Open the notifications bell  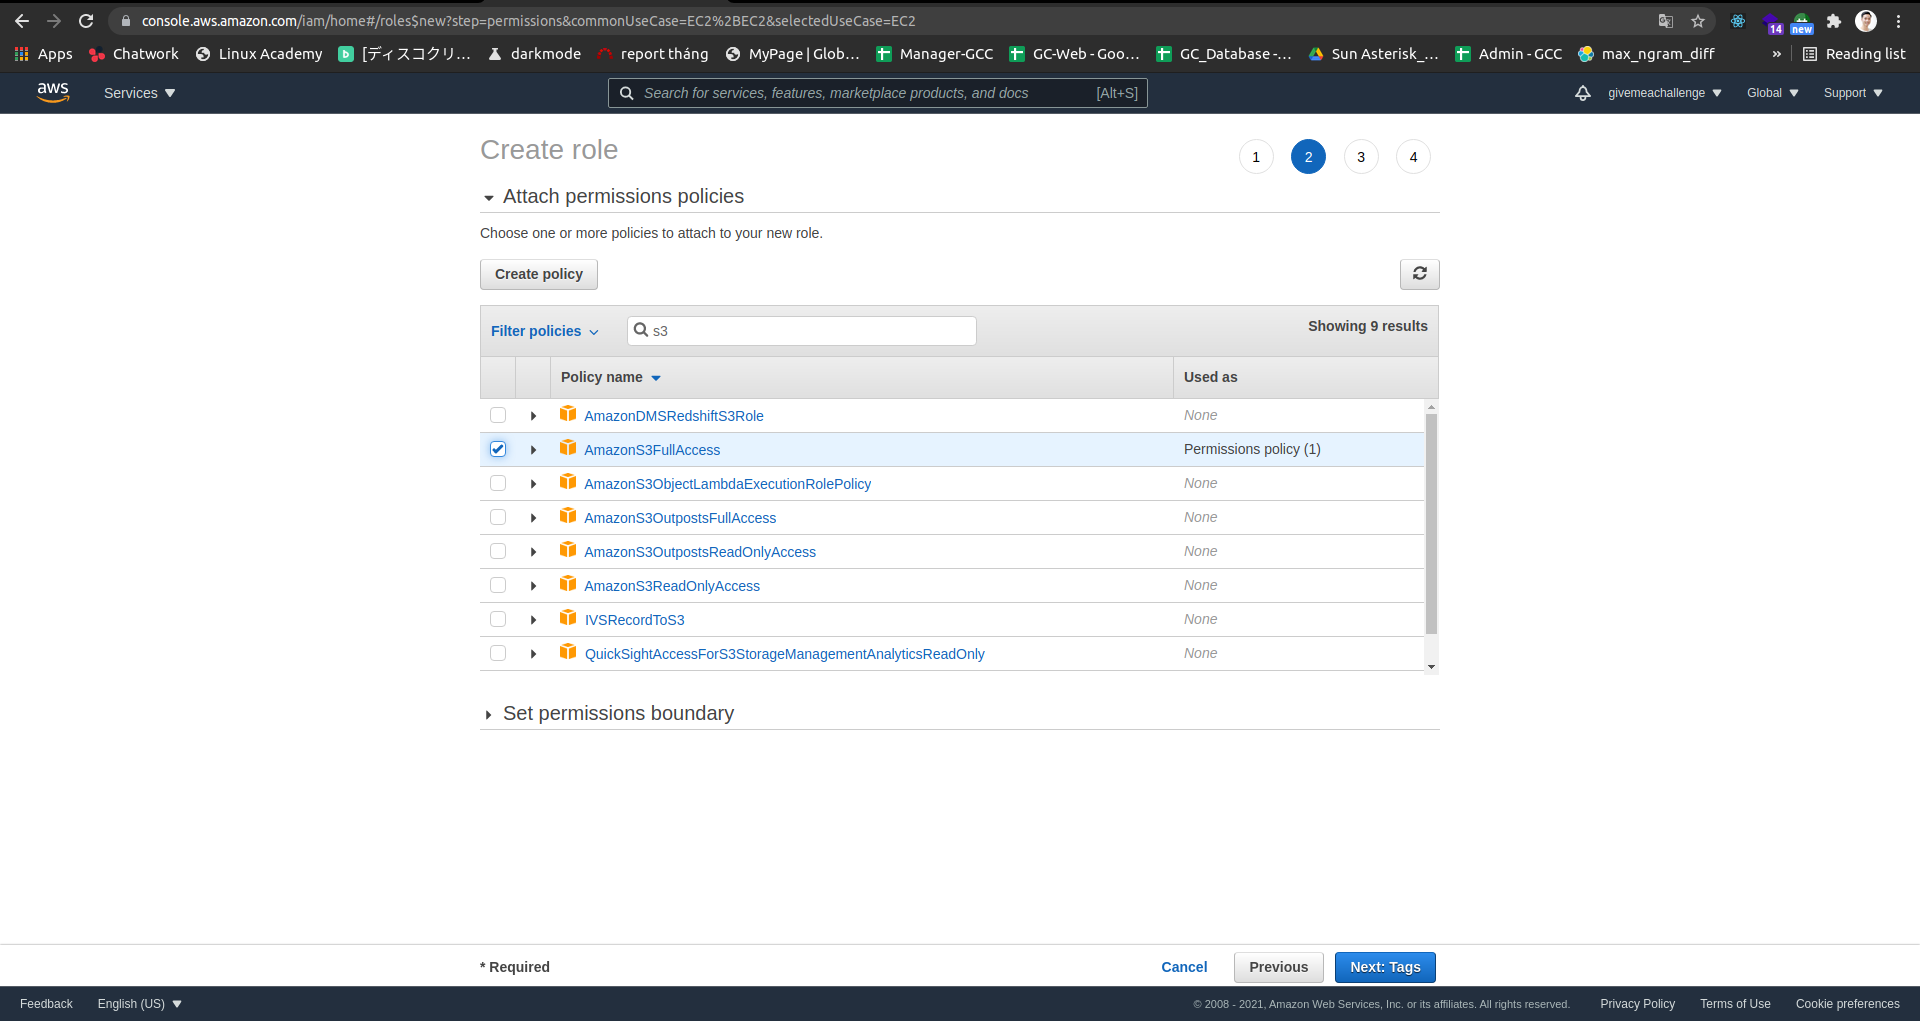tap(1583, 92)
